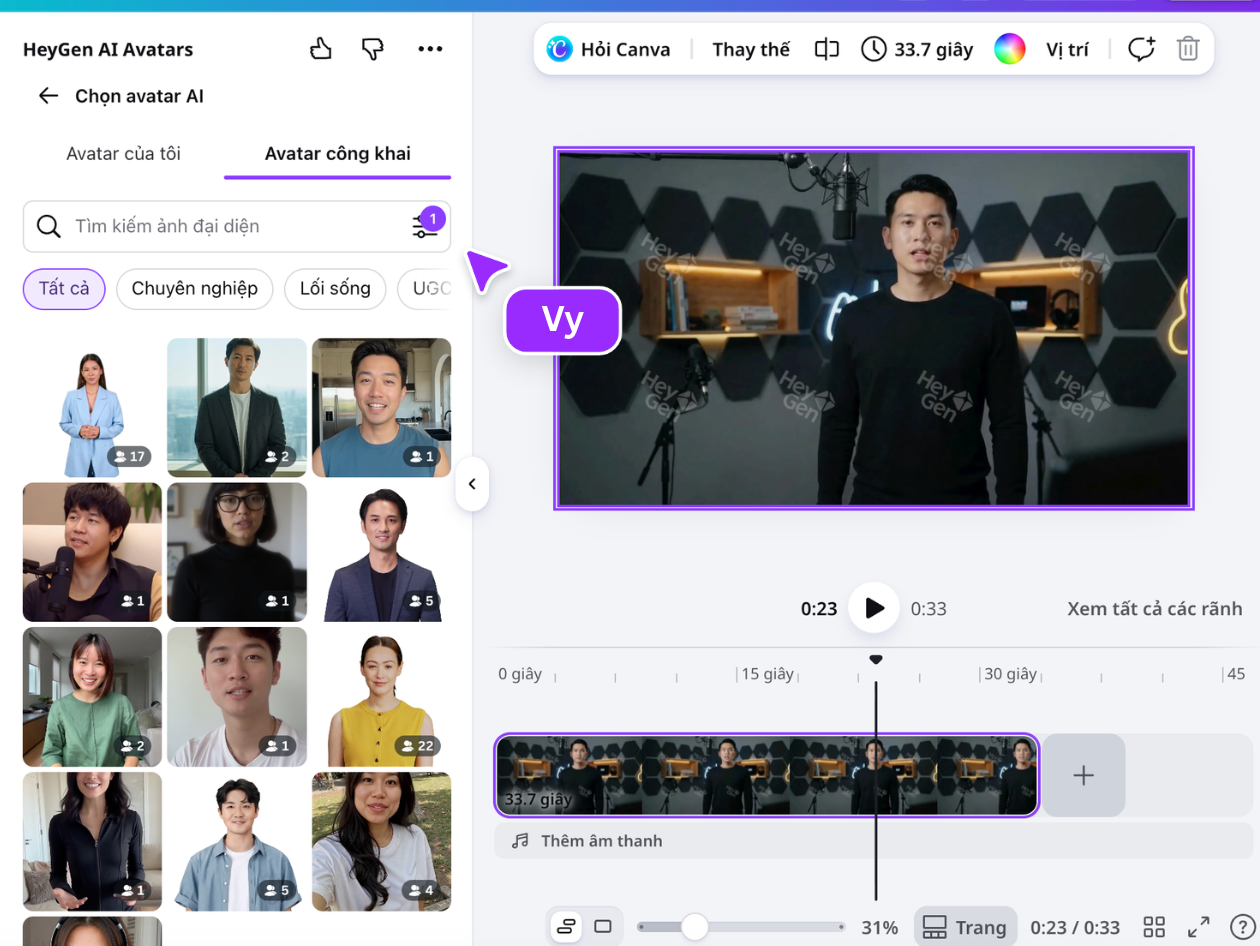Pick the man in city window avatar
The width and height of the screenshot is (1260, 946).
click(237, 408)
